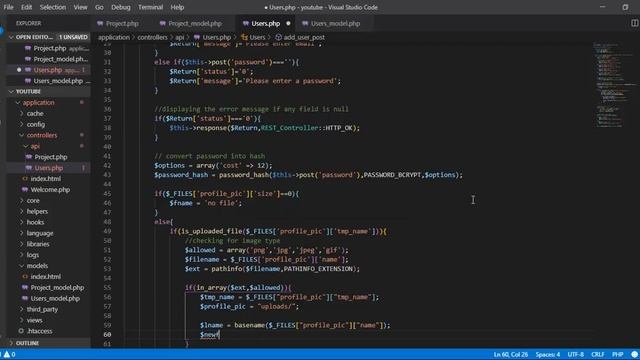This screenshot has height=360, width=640.
Task: Open Project.php in Open Editors list
Action: [x=49, y=48]
